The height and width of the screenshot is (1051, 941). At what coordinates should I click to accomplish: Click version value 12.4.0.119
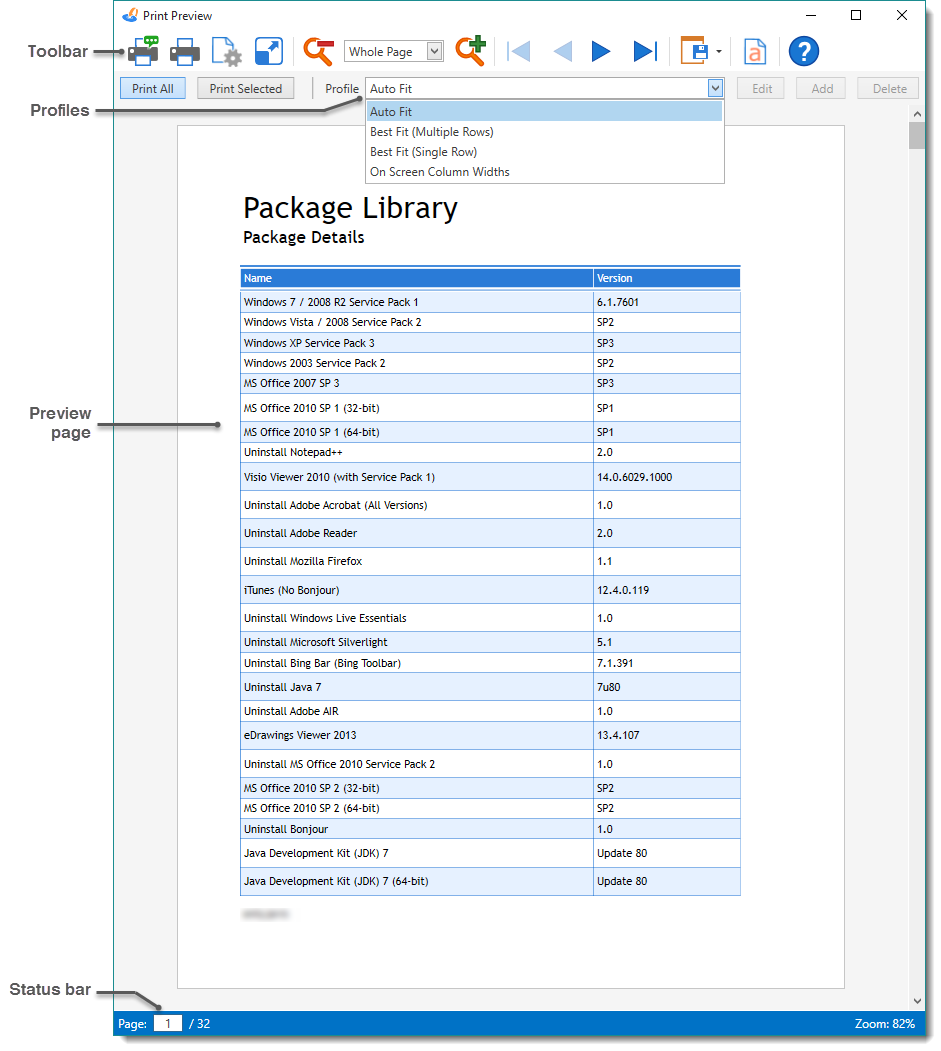[623, 590]
